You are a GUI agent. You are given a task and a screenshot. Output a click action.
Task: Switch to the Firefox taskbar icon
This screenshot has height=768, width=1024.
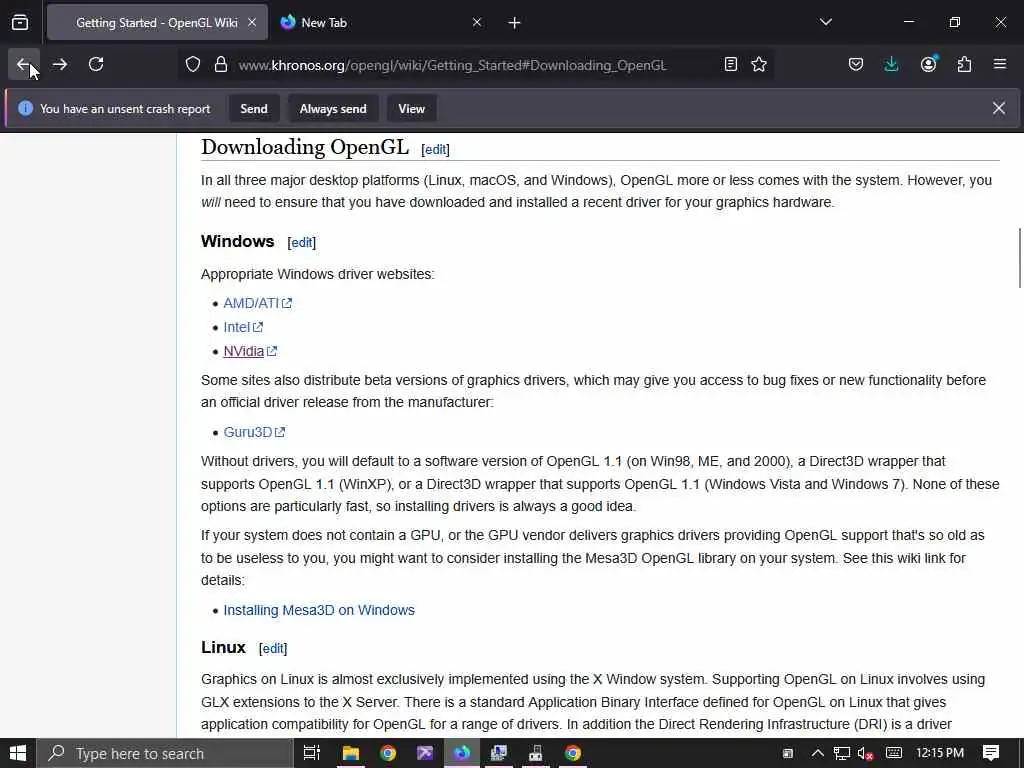click(462, 754)
